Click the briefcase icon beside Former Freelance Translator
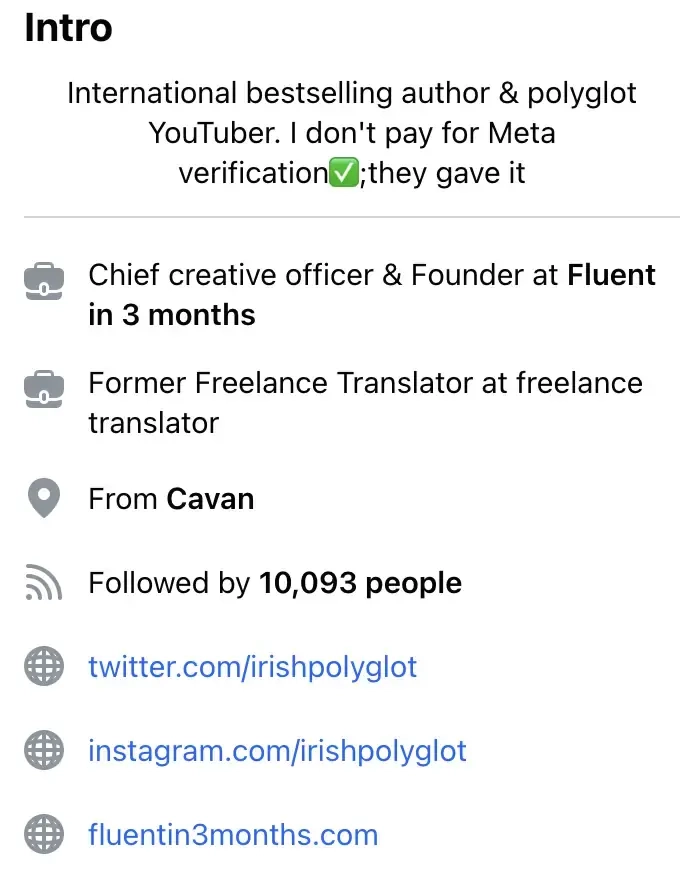Viewport: 698px width, 876px height. tap(44, 389)
